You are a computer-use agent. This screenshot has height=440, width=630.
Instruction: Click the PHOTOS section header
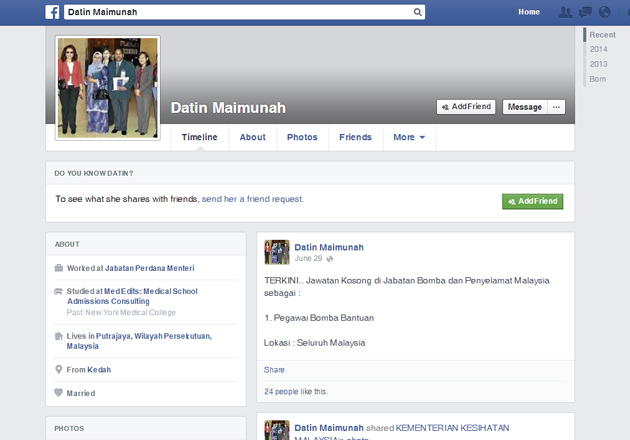[x=69, y=428]
